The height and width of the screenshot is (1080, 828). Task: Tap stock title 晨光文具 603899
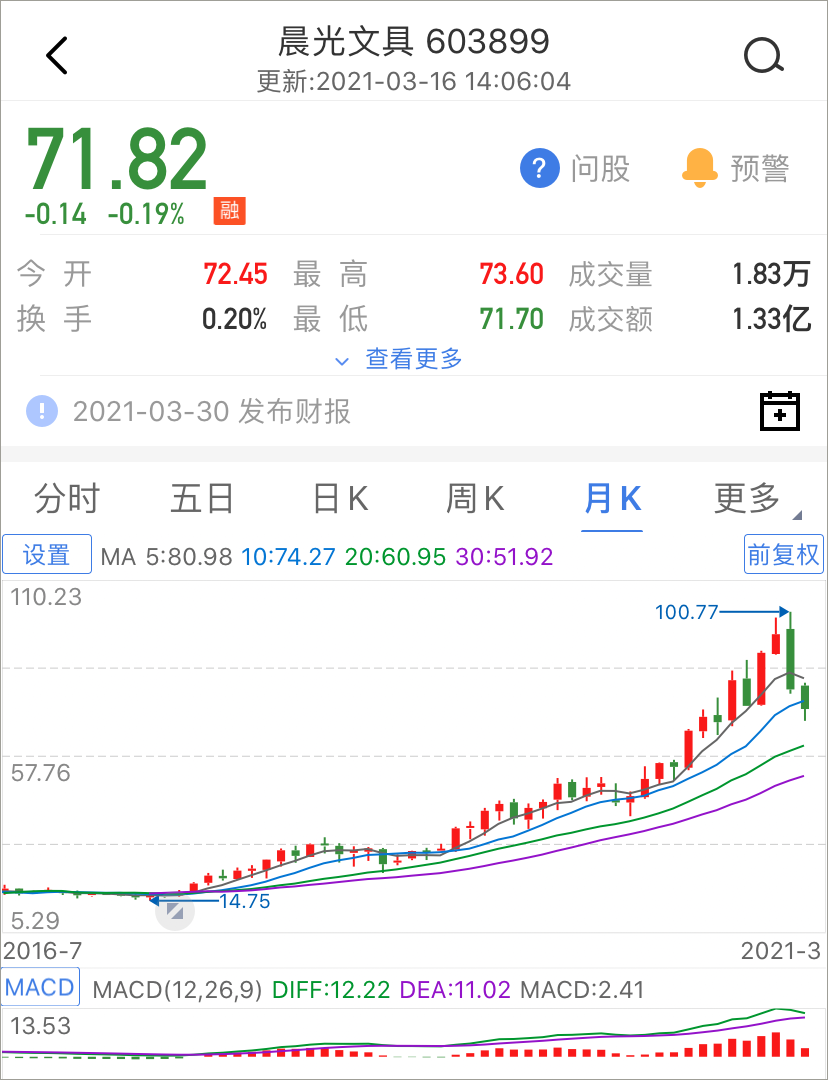point(413,41)
